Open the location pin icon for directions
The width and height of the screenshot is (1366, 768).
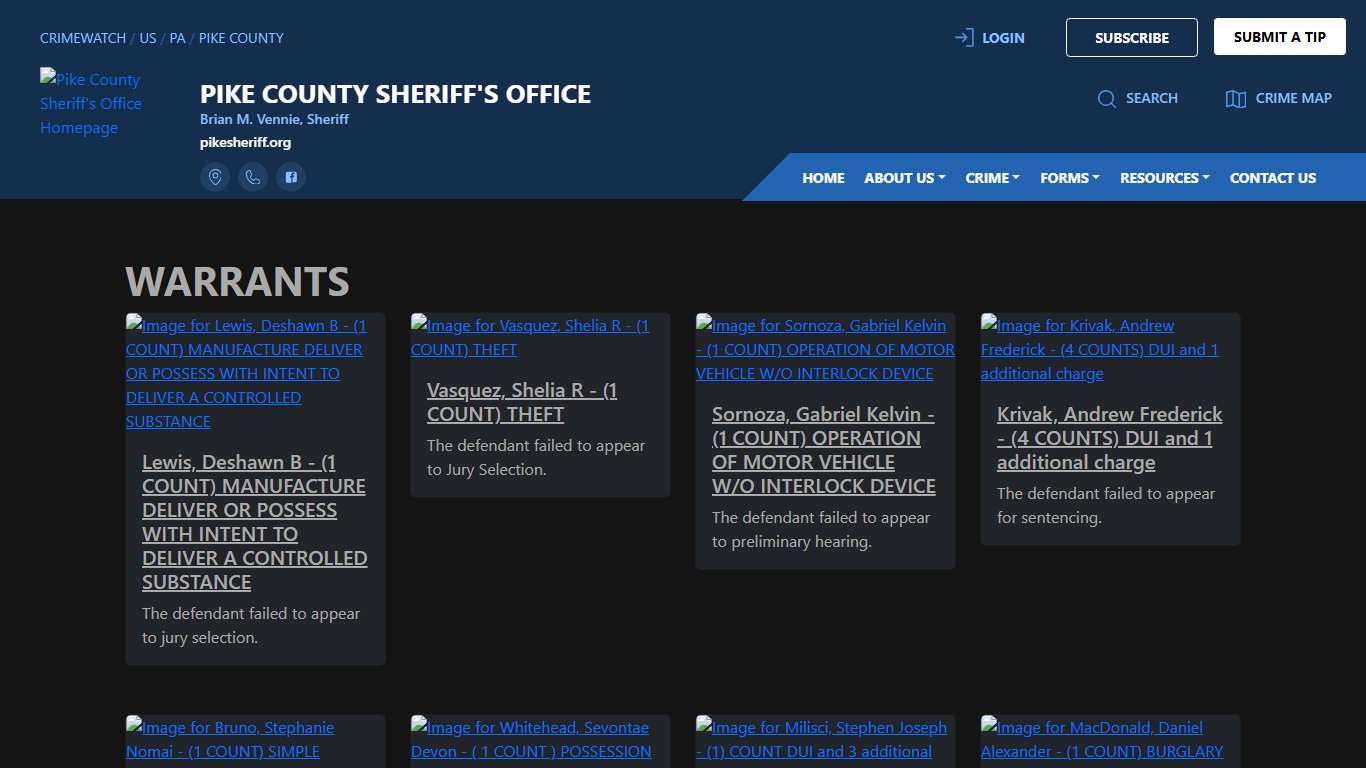coord(215,177)
